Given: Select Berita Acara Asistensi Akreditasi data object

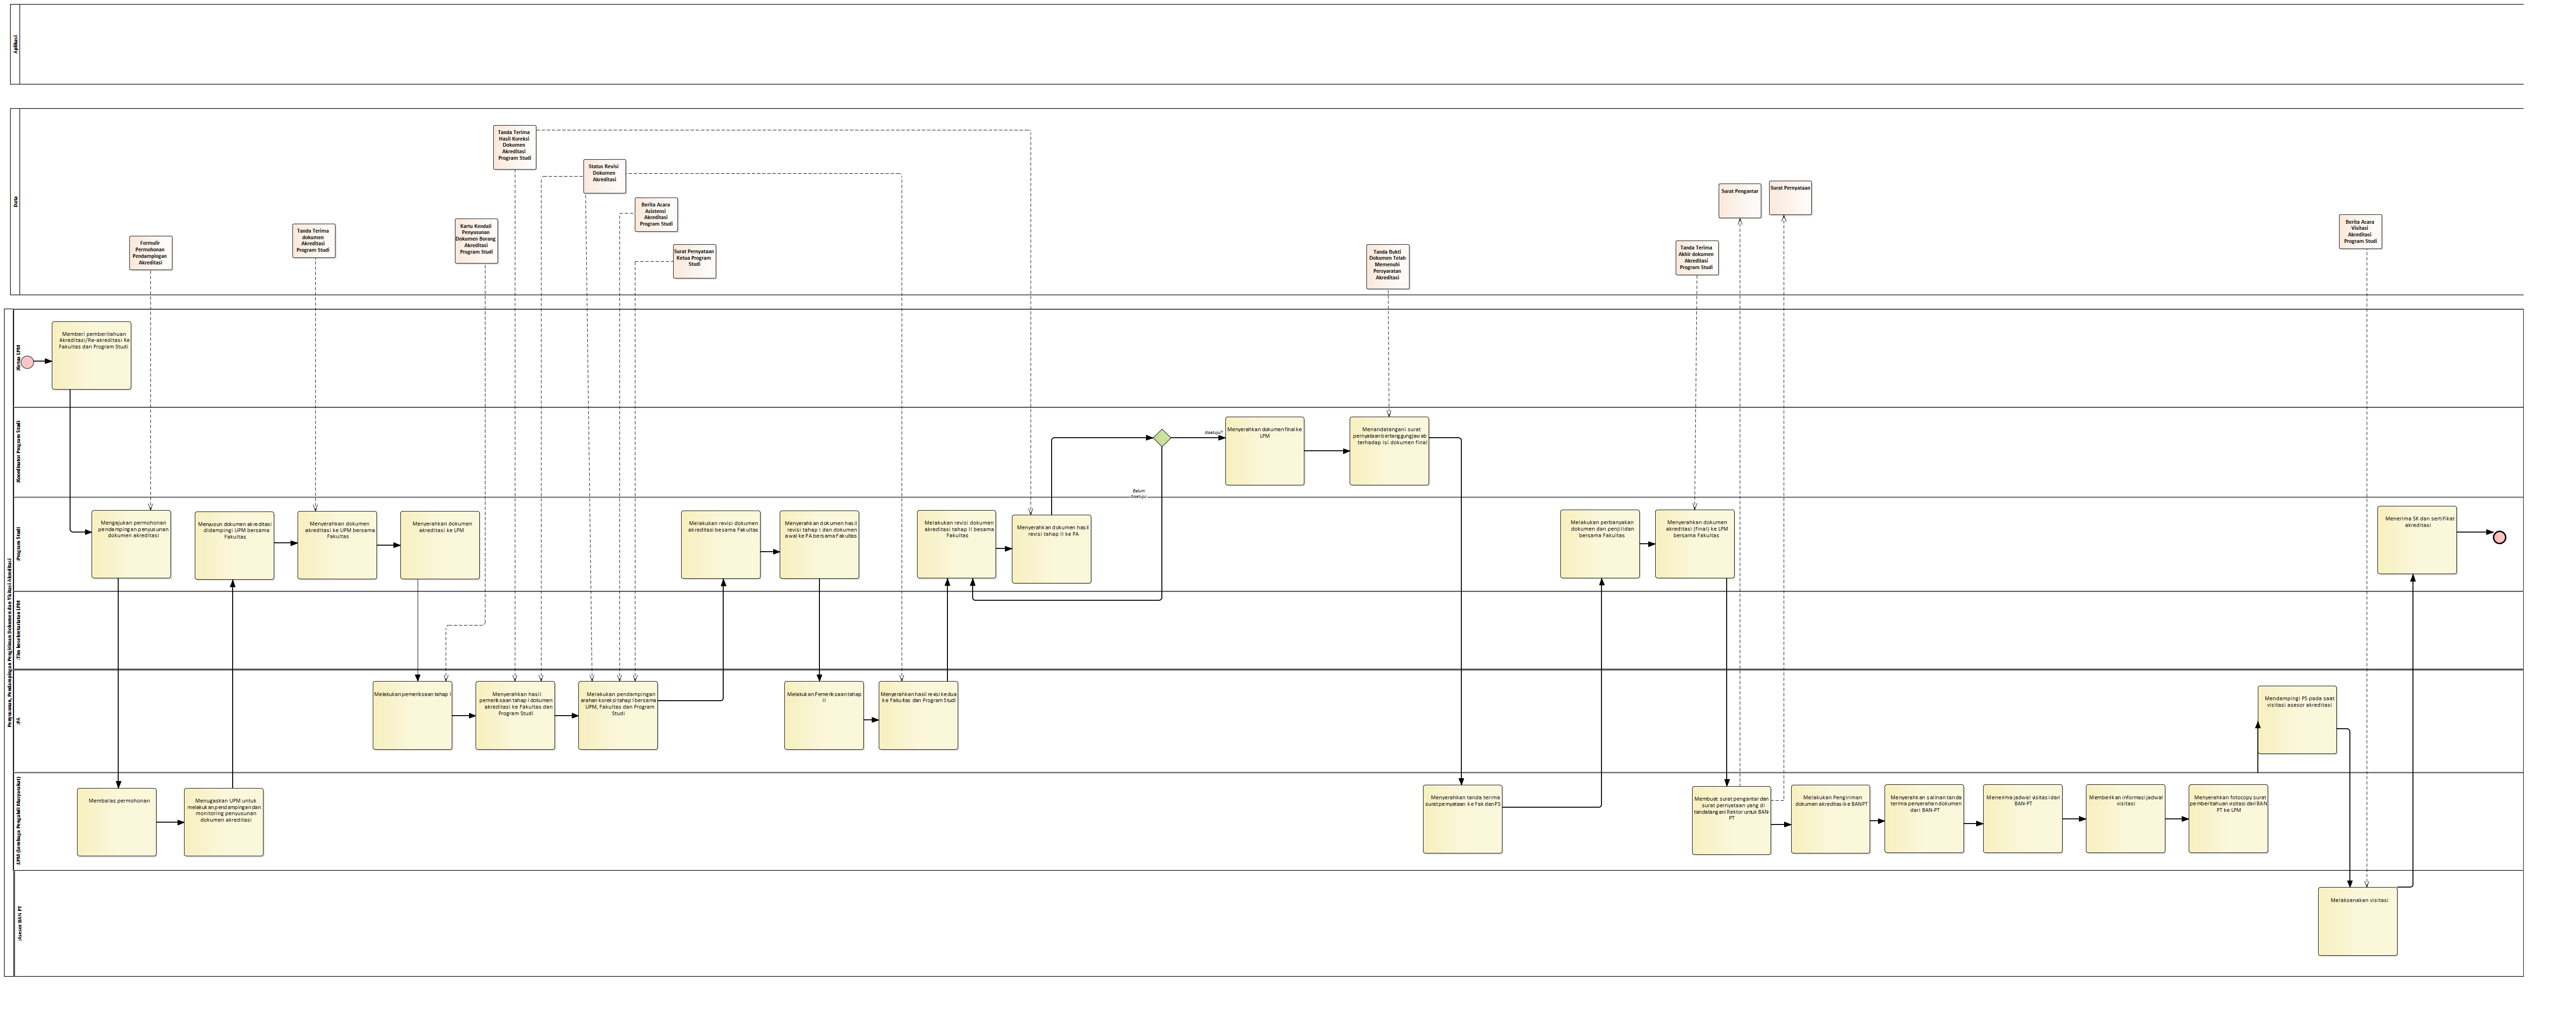Looking at the screenshot, I should 656,215.
